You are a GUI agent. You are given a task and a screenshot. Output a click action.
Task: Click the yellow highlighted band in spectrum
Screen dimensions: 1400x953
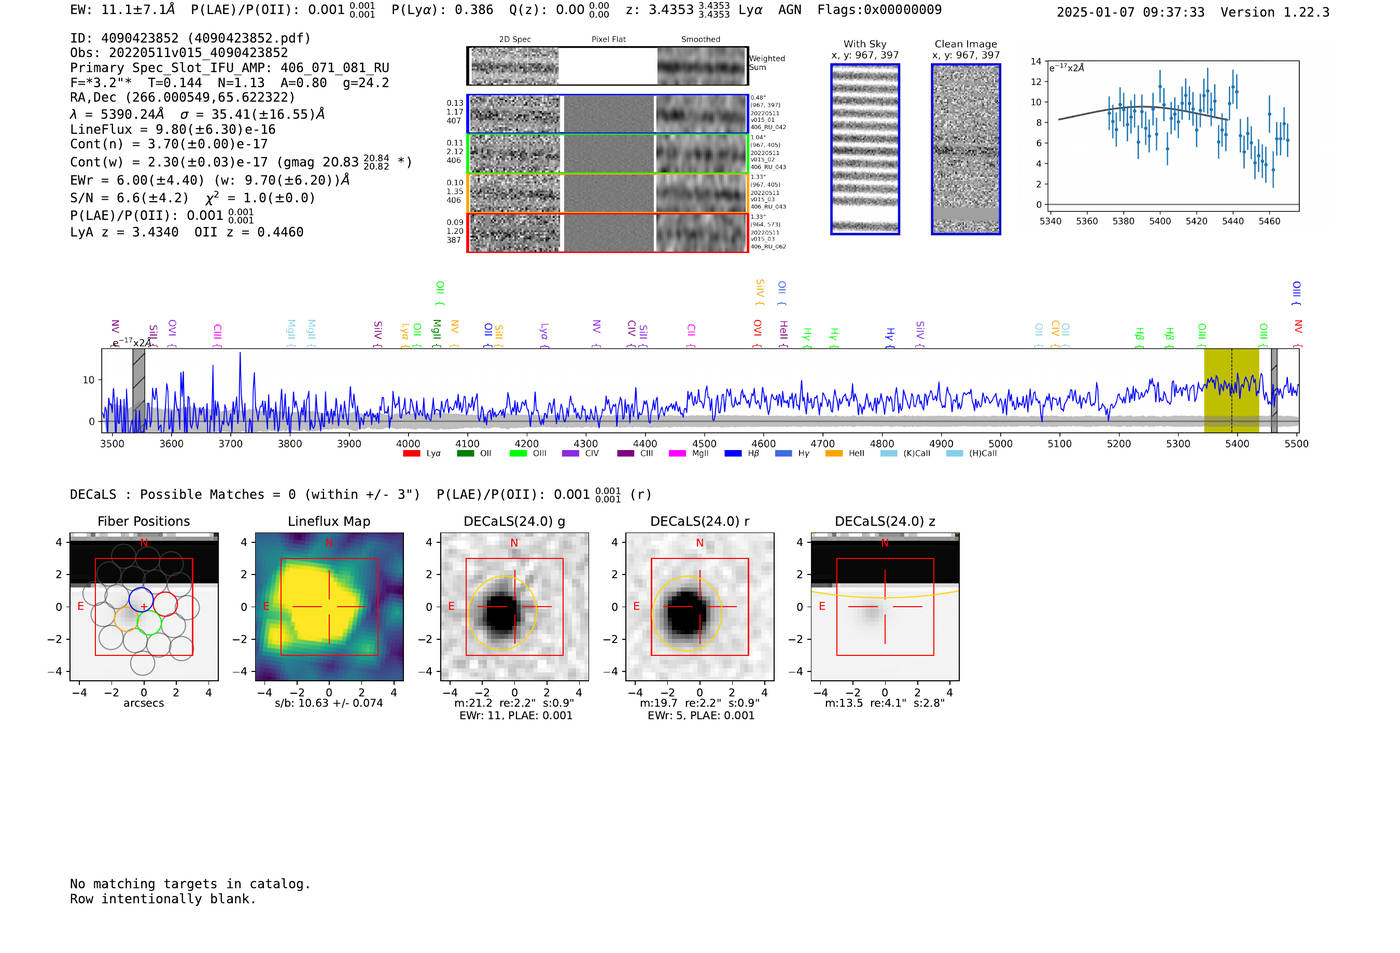click(x=1231, y=390)
